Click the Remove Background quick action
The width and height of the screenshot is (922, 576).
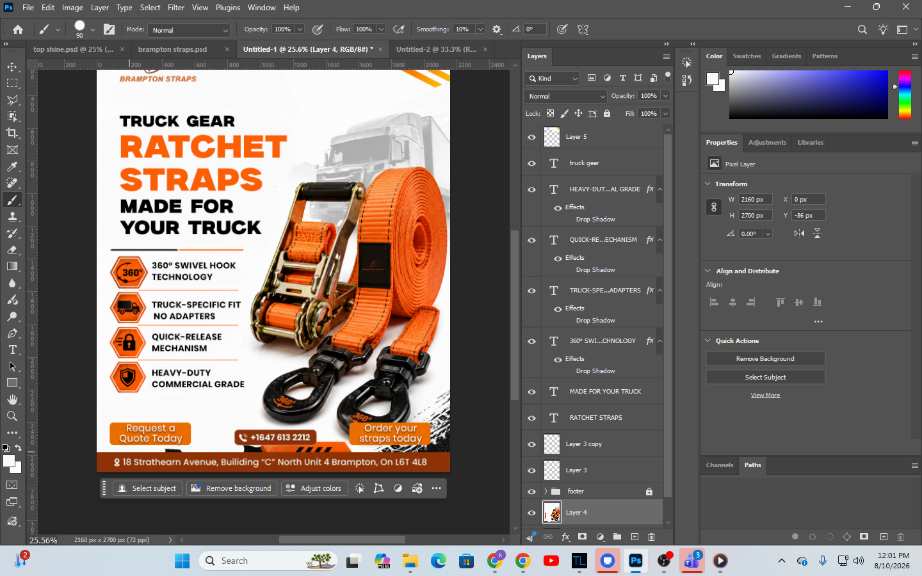coord(765,359)
